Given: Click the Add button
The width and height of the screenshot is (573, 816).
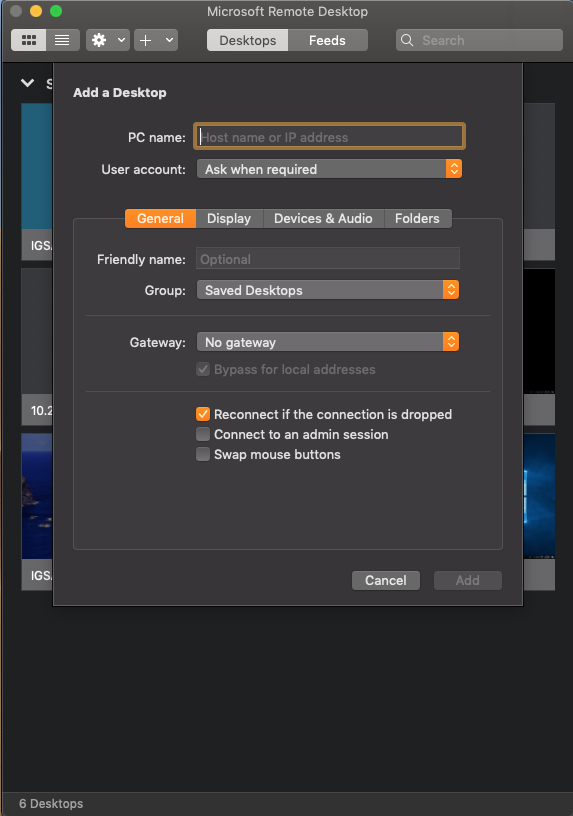Looking at the screenshot, I should (468, 580).
